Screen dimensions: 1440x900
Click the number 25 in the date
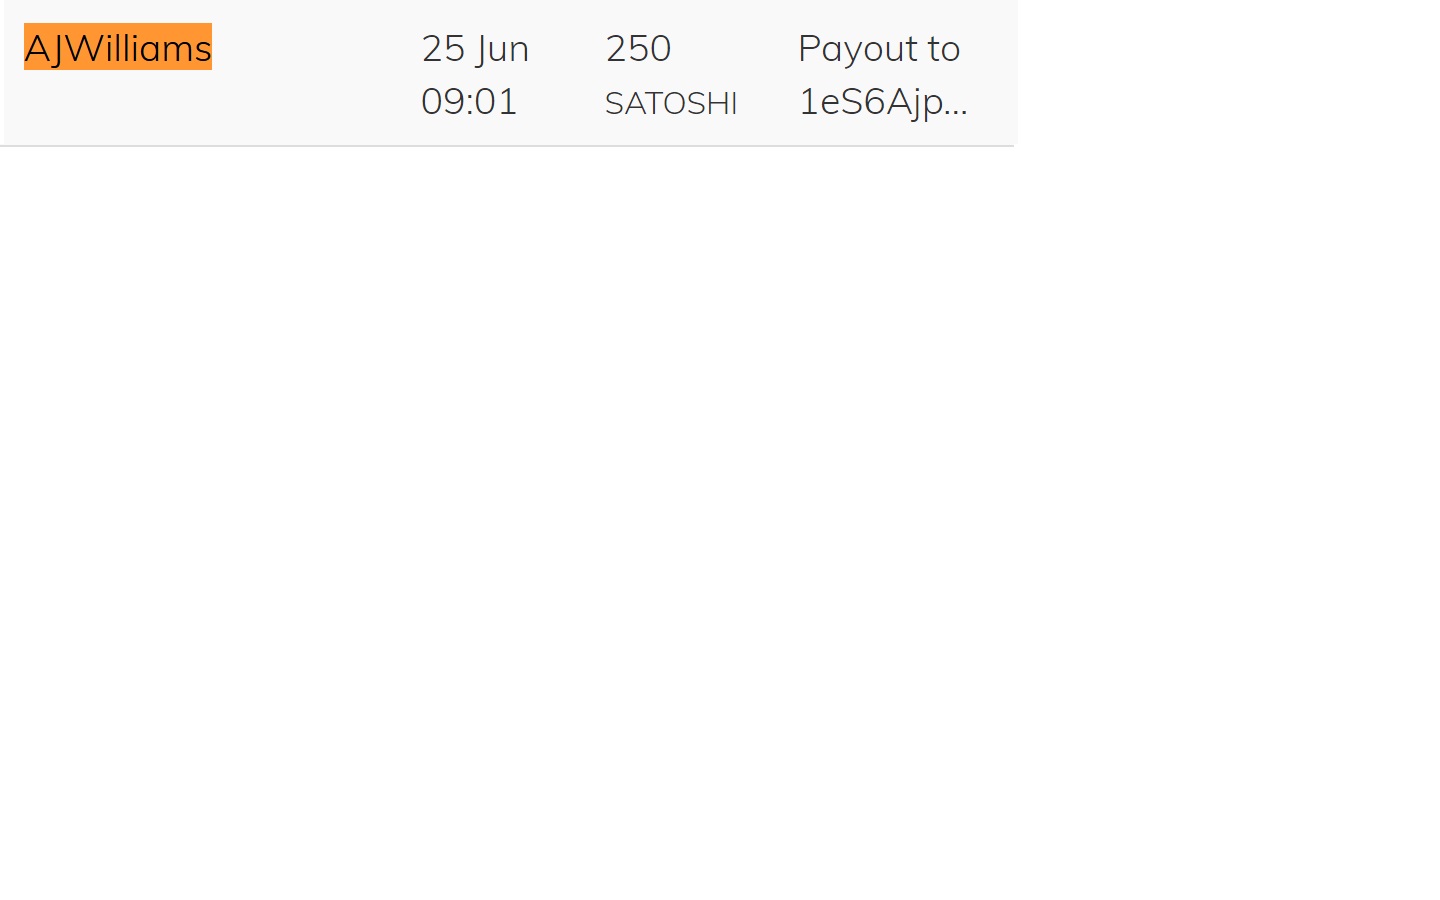point(443,48)
